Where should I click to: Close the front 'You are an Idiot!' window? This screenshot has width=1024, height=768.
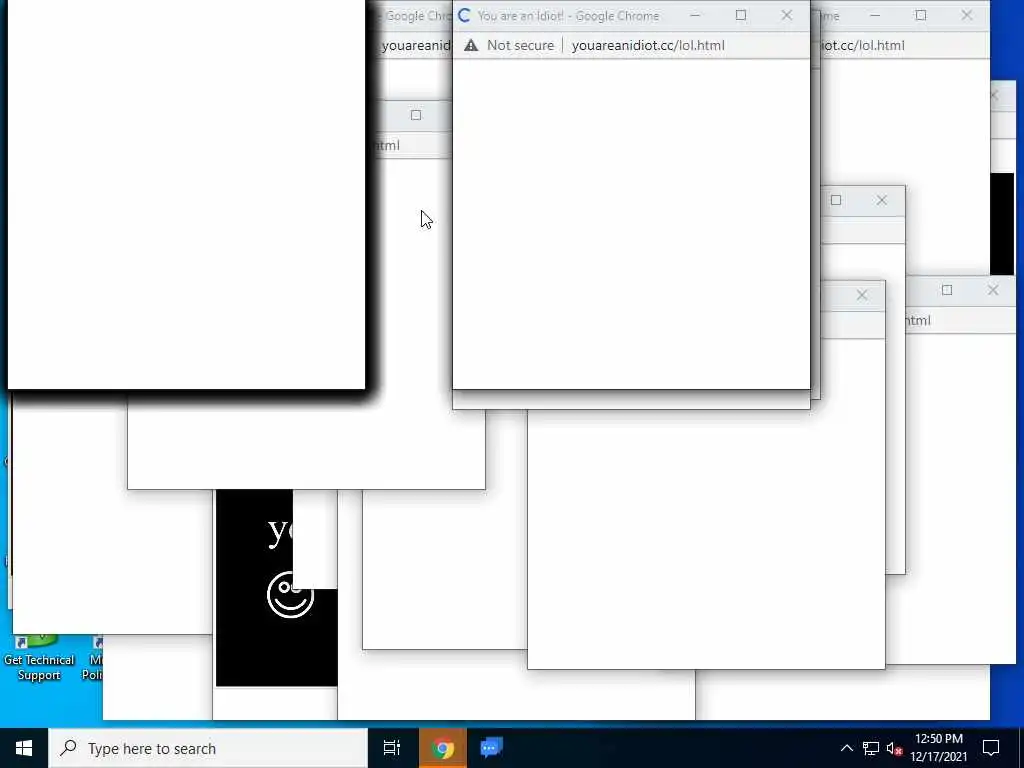tap(786, 15)
